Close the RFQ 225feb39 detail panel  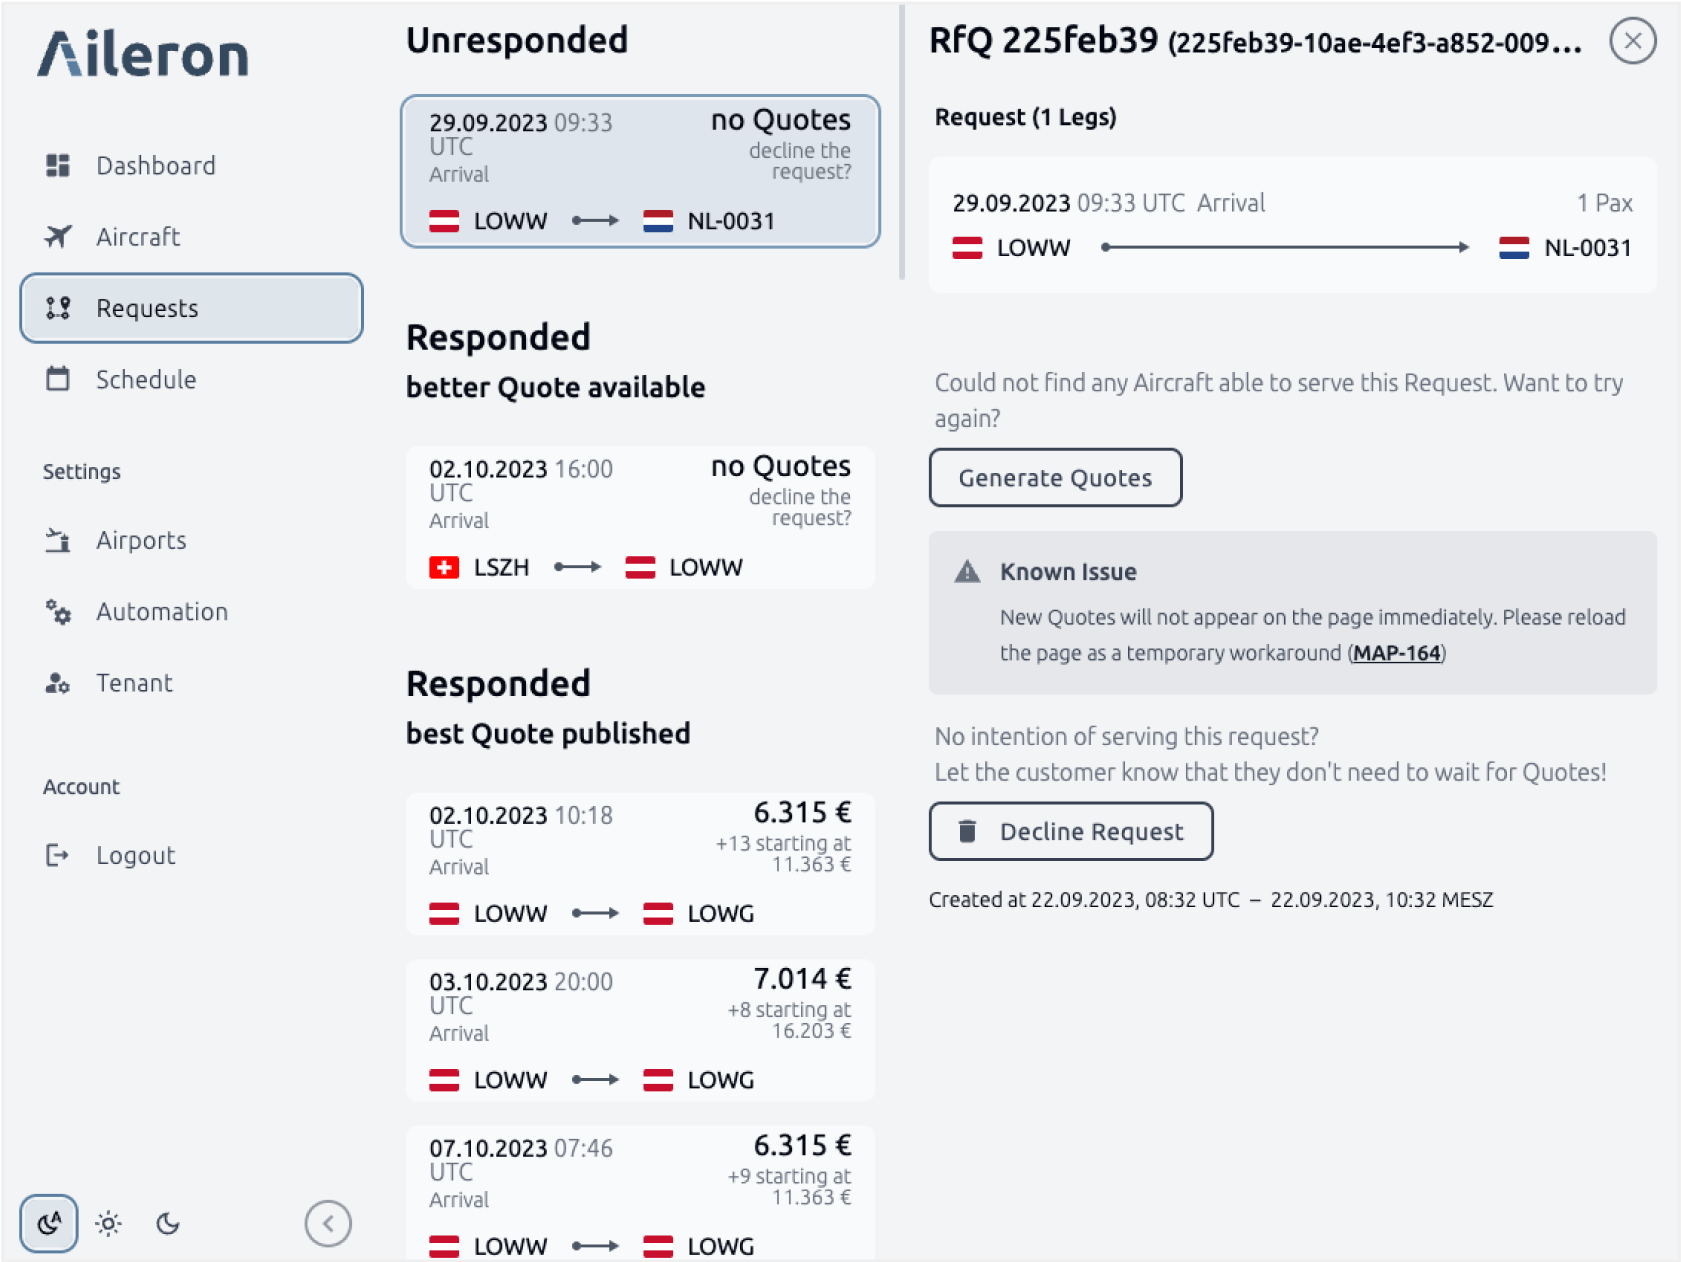coord(1632,41)
